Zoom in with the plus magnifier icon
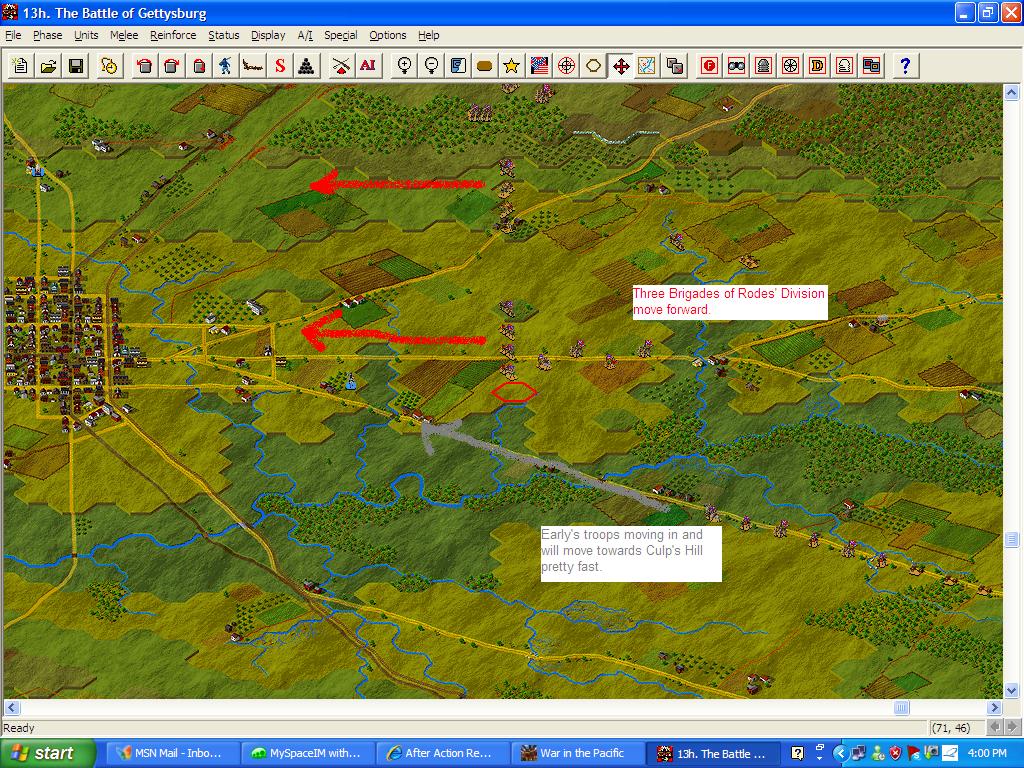 pyautogui.click(x=404, y=65)
